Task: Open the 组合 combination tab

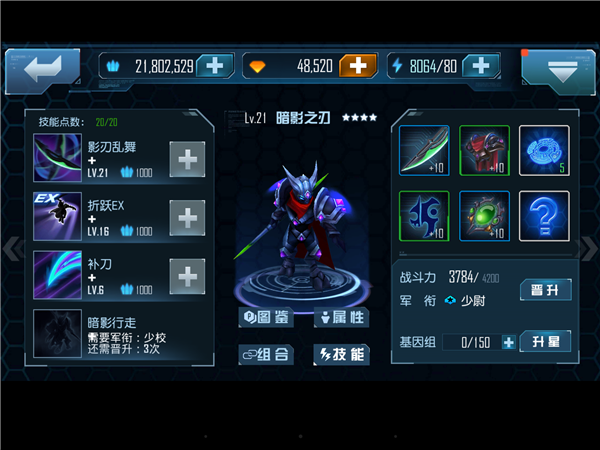Action: 266,354
